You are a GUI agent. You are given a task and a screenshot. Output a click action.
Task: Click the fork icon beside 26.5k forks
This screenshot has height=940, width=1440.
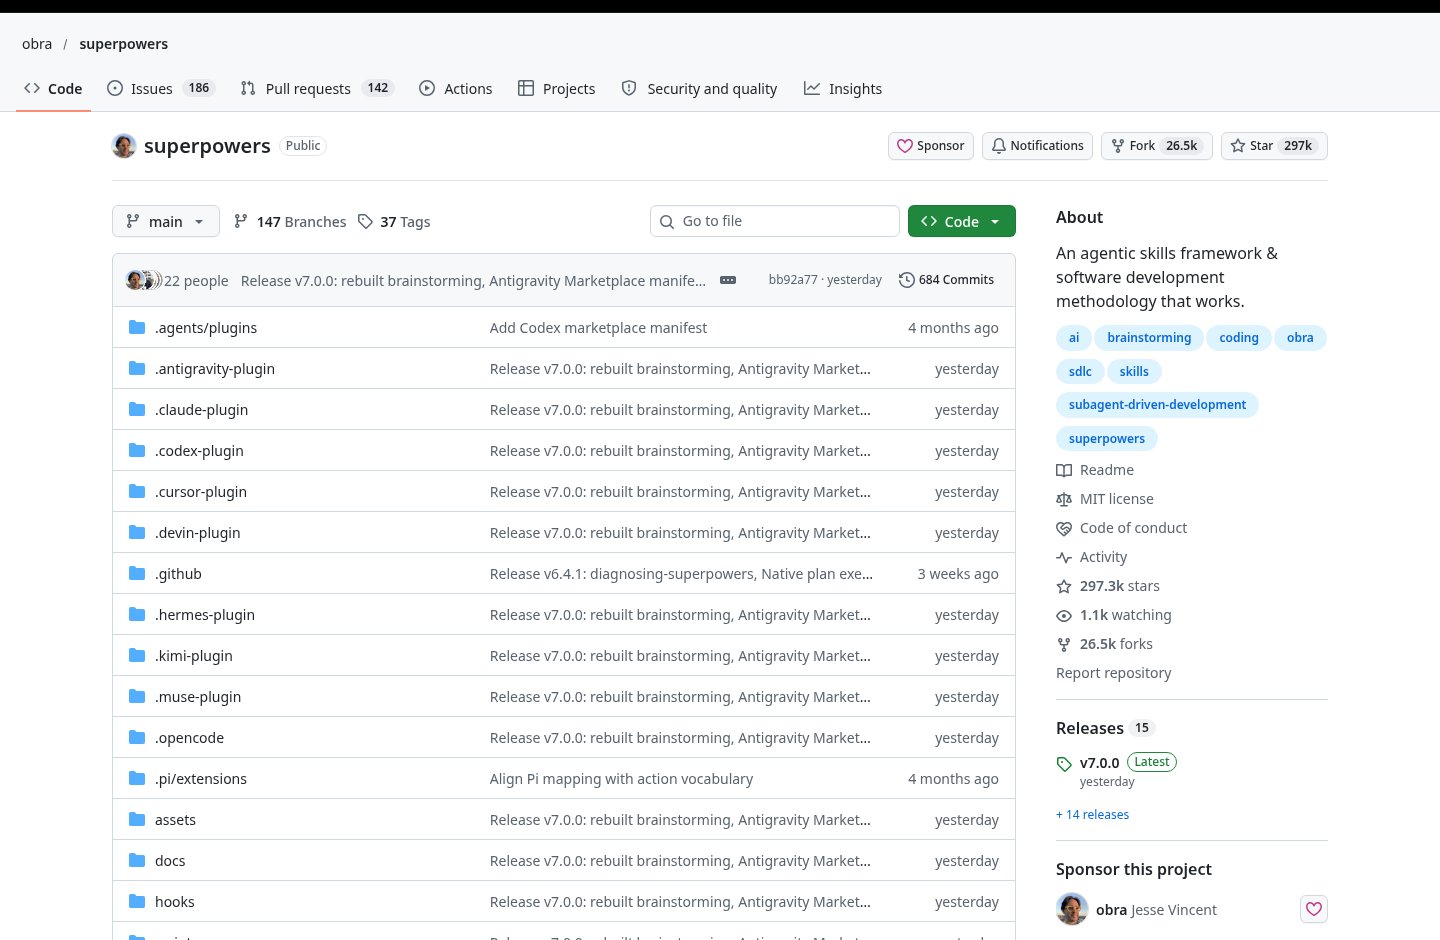pos(1064,644)
